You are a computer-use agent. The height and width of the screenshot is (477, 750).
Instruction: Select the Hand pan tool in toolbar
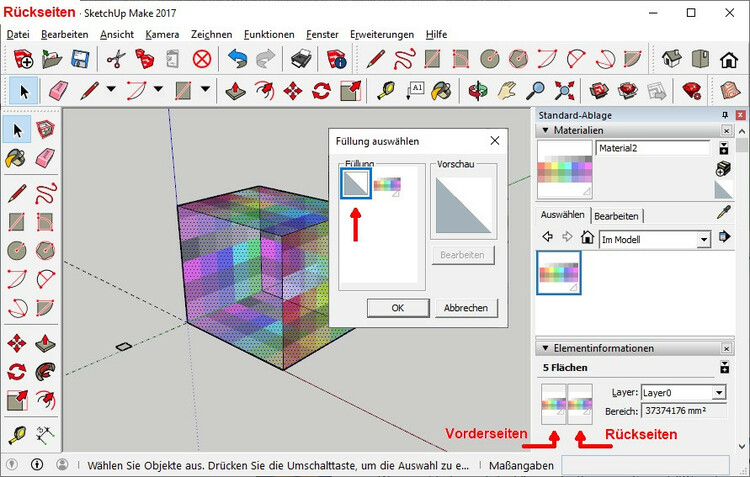point(507,91)
